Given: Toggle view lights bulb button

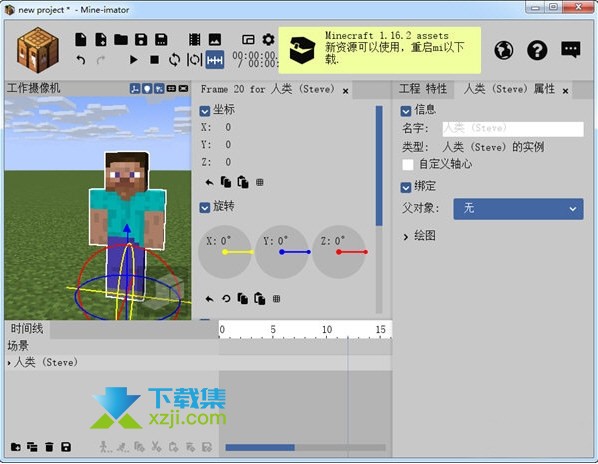Looking at the screenshot, I should 147,88.
